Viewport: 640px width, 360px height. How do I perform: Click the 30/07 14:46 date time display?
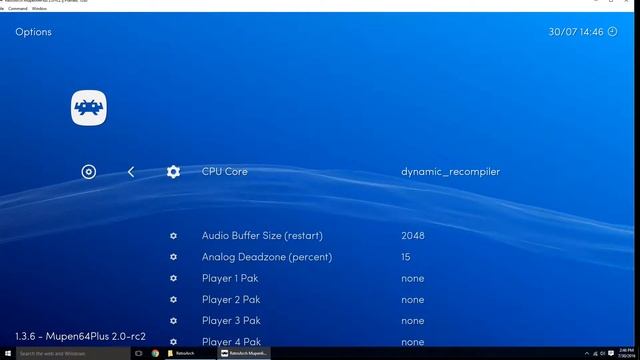point(576,32)
